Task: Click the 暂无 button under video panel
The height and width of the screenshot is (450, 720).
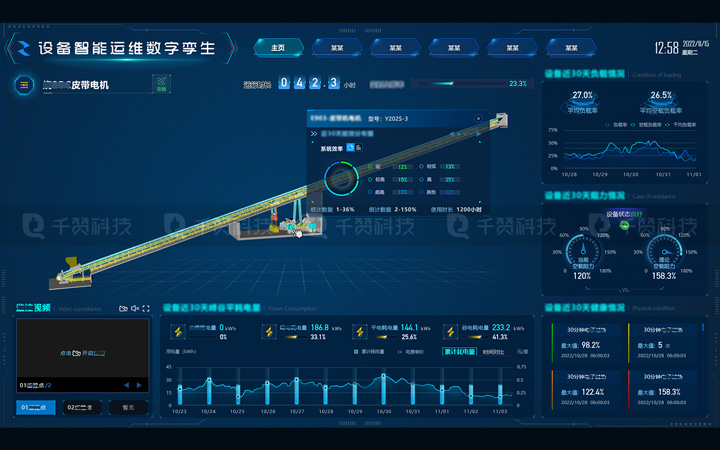Action: 128,407
